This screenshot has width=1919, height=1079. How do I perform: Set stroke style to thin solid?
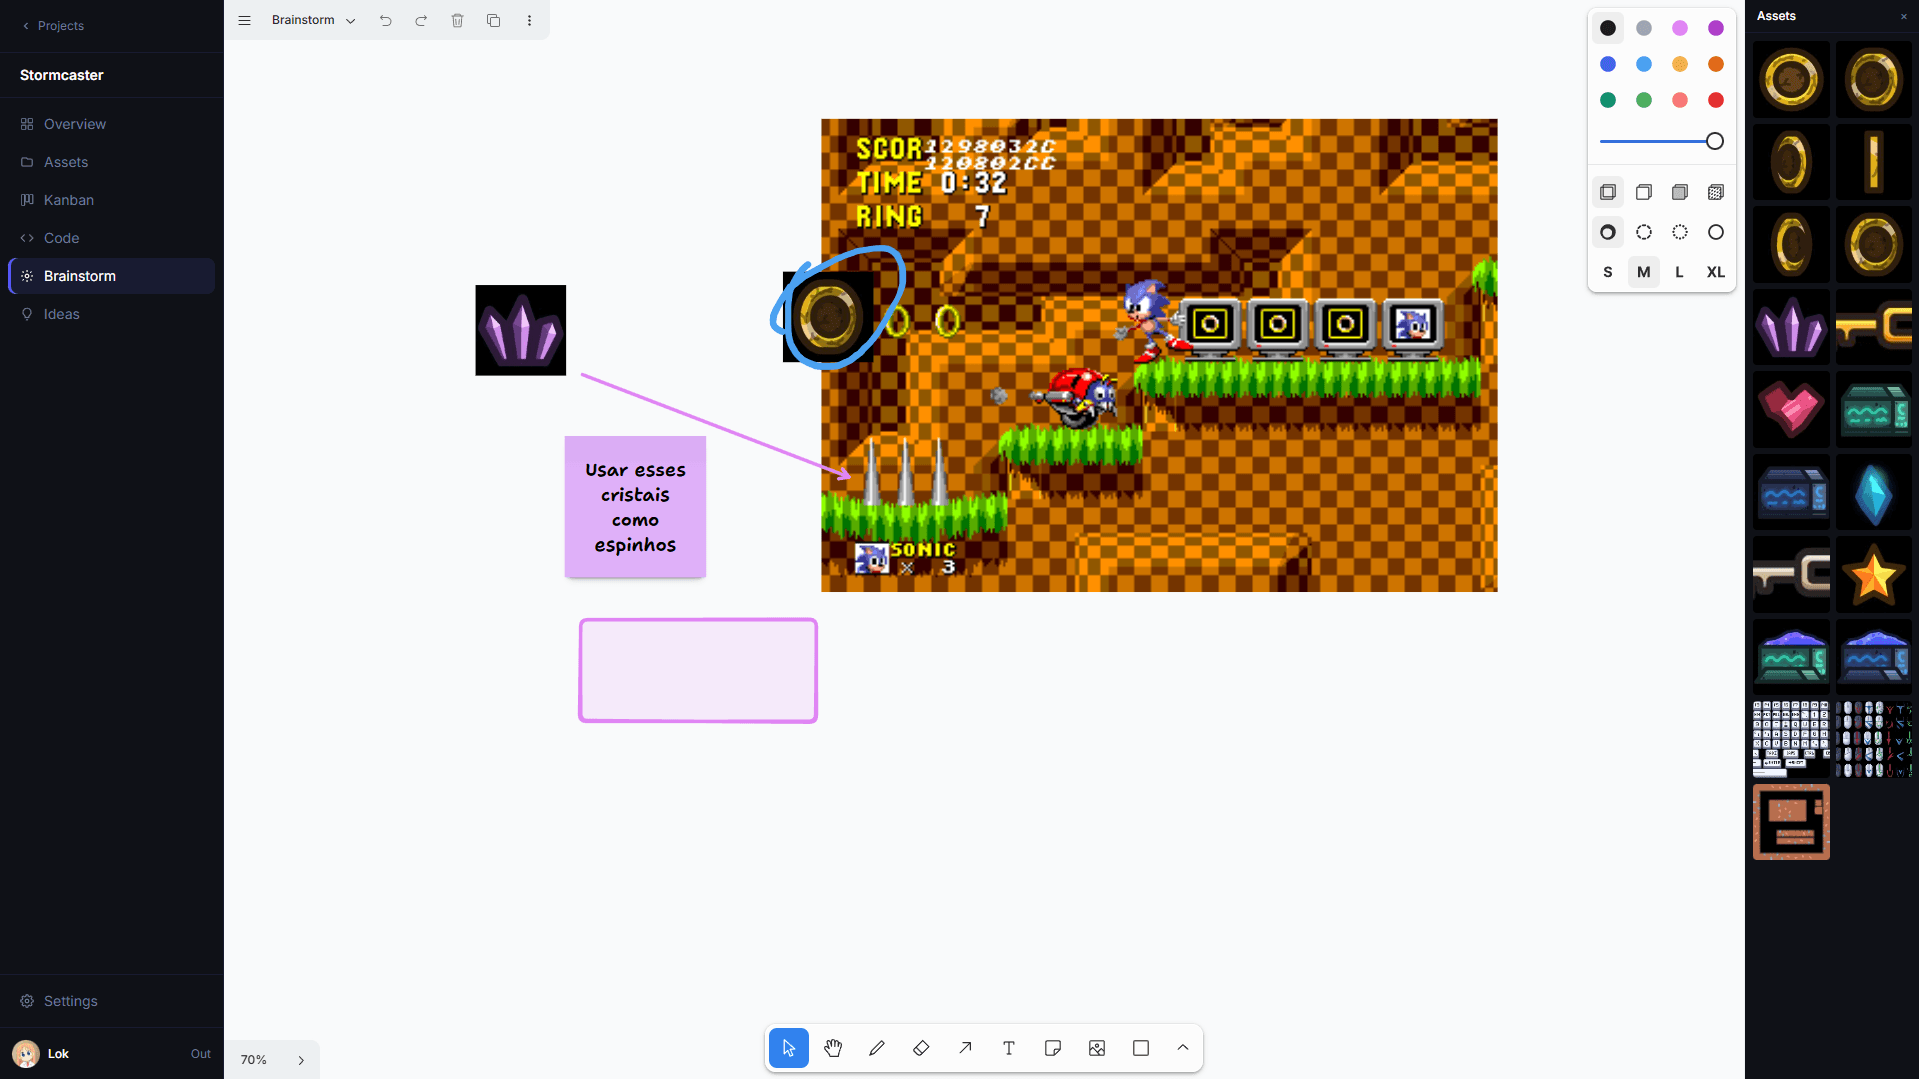coord(1716,232)
